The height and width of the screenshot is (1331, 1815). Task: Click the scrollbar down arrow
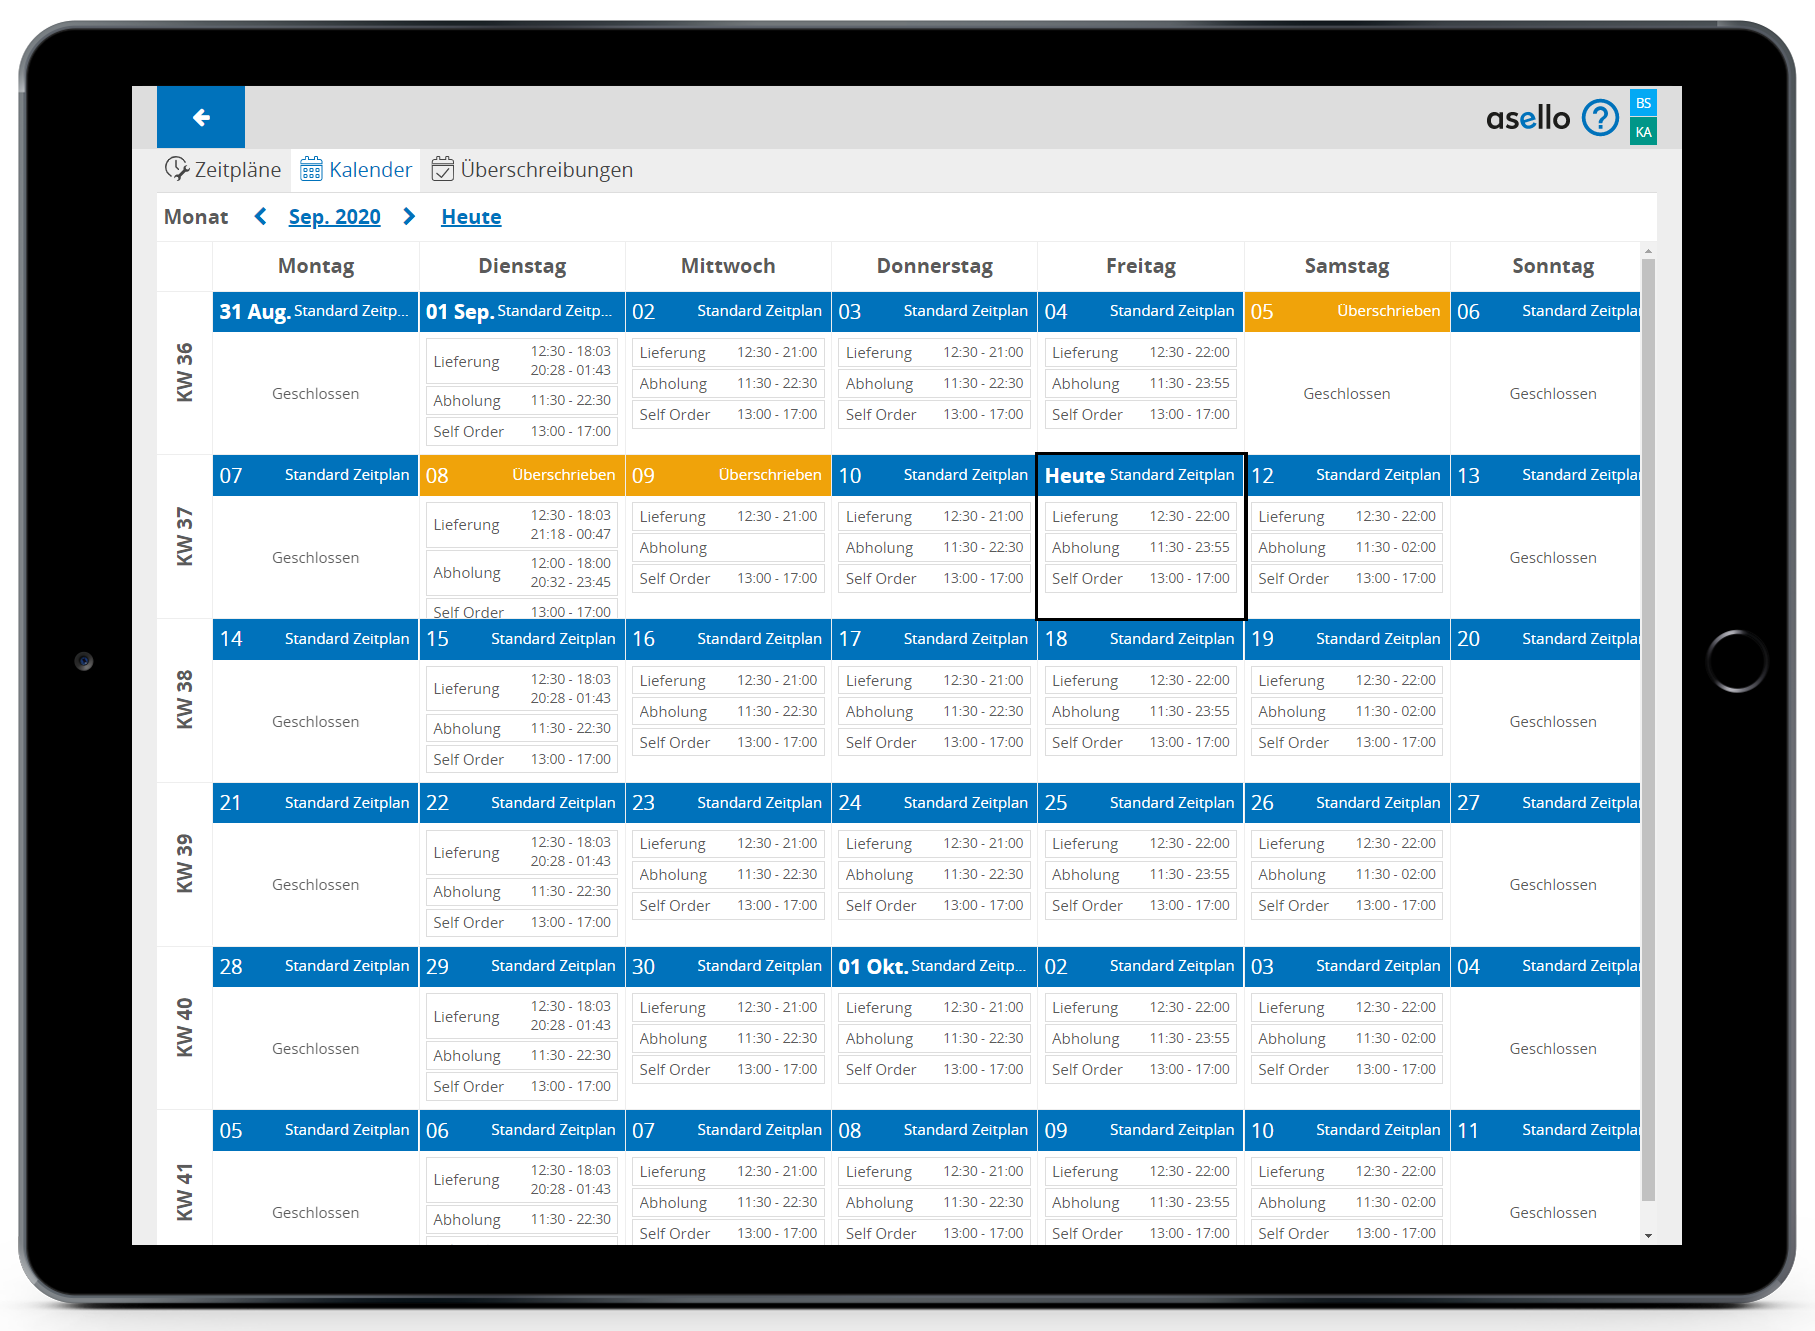coord(1648,1236)
